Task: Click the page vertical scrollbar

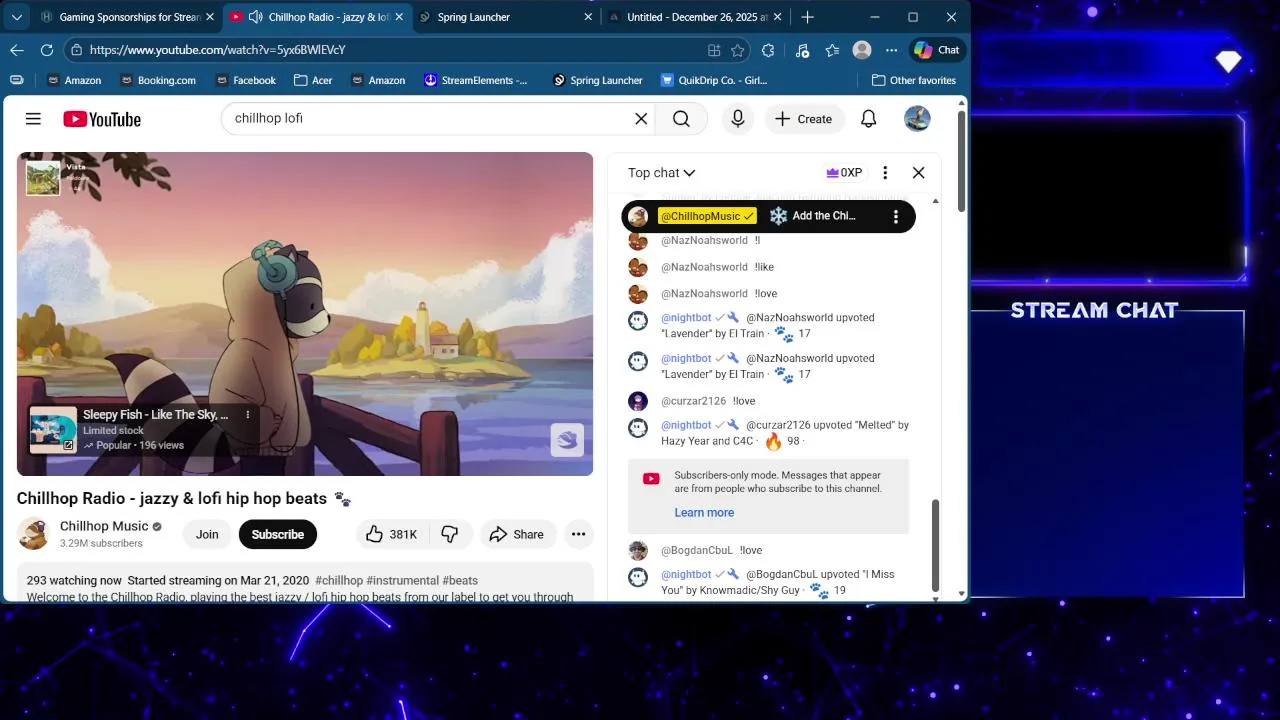Action: [x=962, y=160]
